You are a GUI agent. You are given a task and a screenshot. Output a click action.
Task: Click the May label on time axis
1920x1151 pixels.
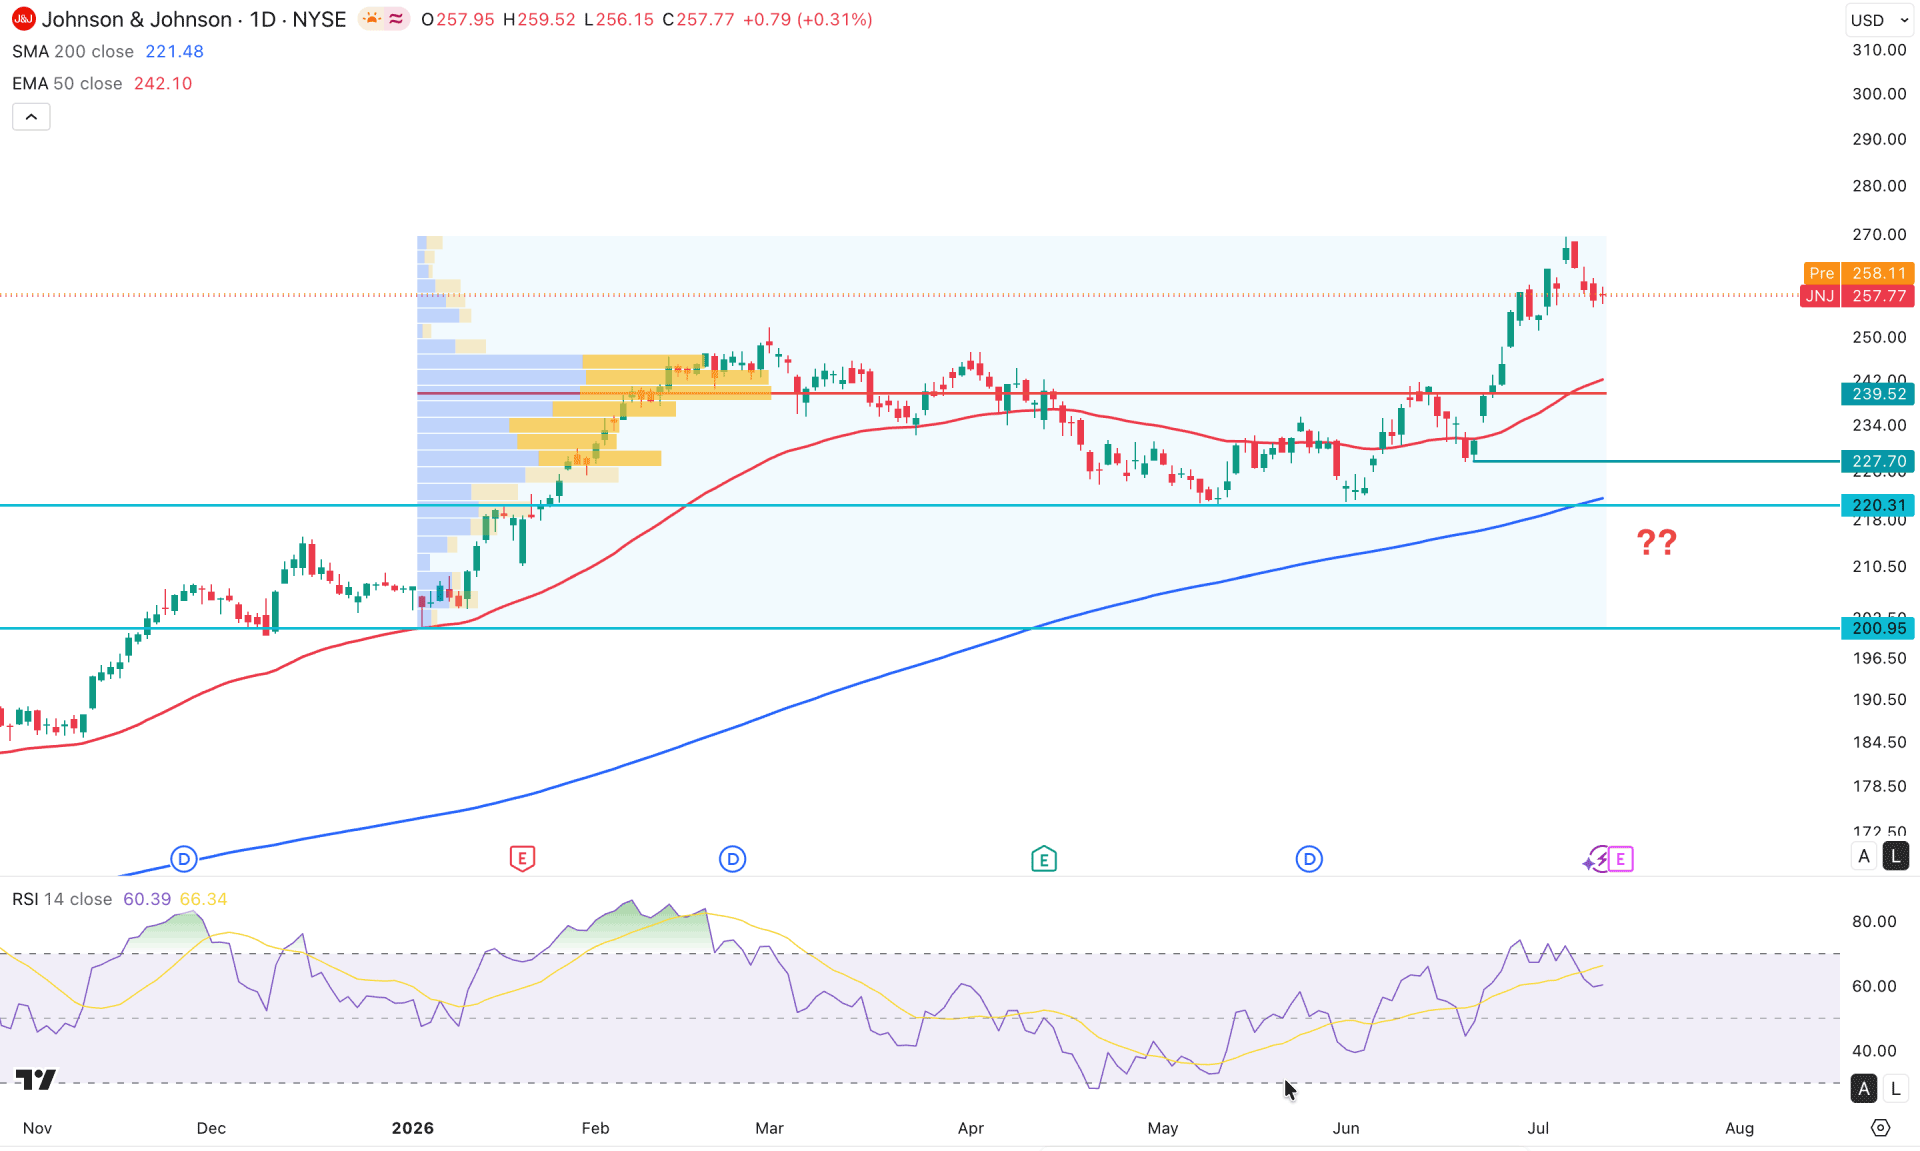(x=1163, y=1128)
